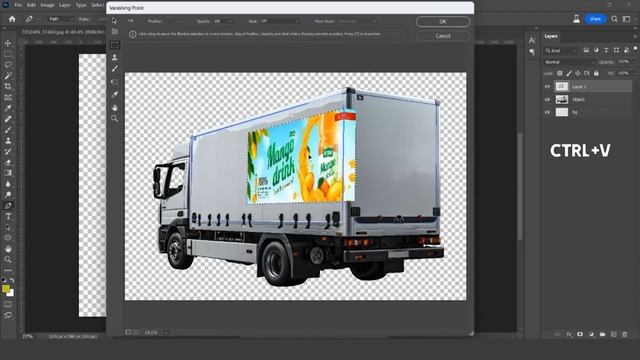Toggle the lock transparent pixels option
Viewport: 640px width, 360px height.
coord(560,73)
